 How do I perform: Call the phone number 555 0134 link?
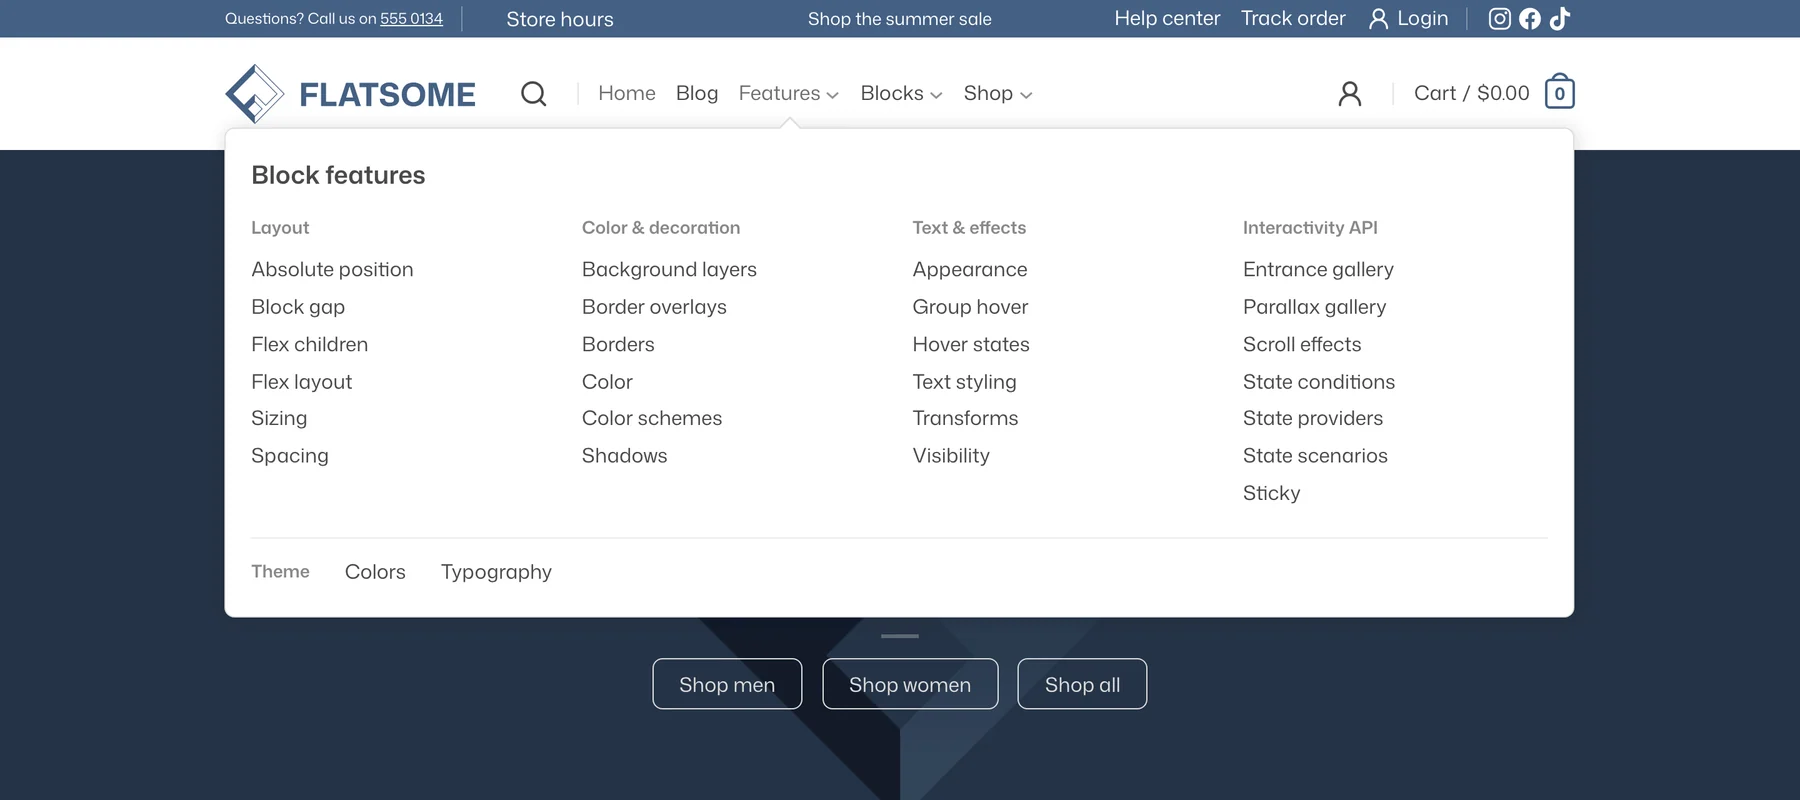point(411,19)
